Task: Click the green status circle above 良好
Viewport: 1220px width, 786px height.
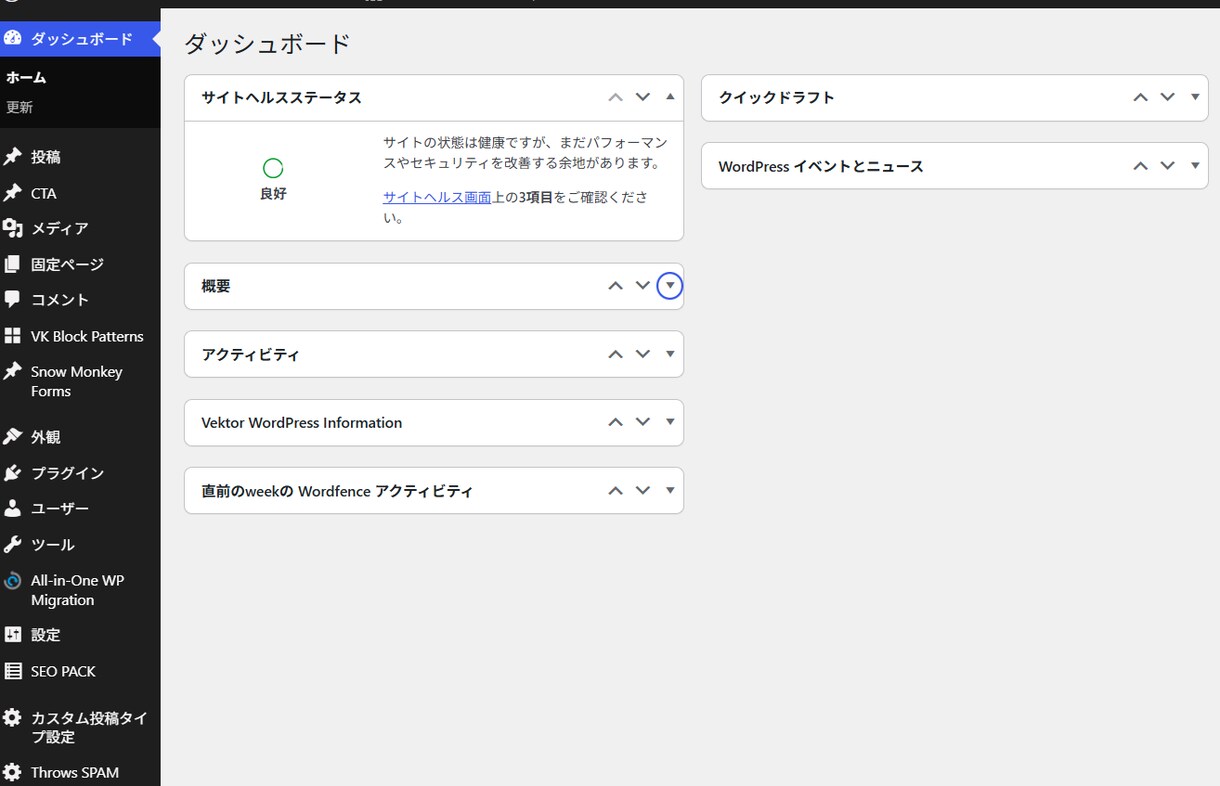Action: [x=273, y=168]
